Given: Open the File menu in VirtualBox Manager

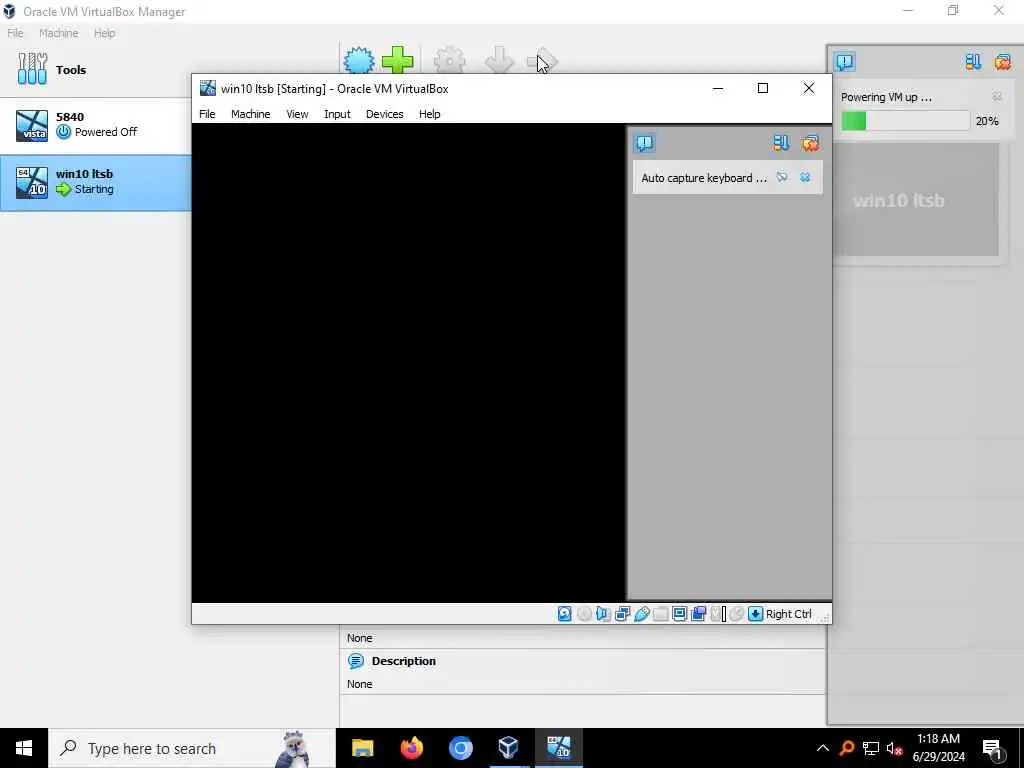Looking at the screenshot, I should pyautogui.click(x=15, y=33).
